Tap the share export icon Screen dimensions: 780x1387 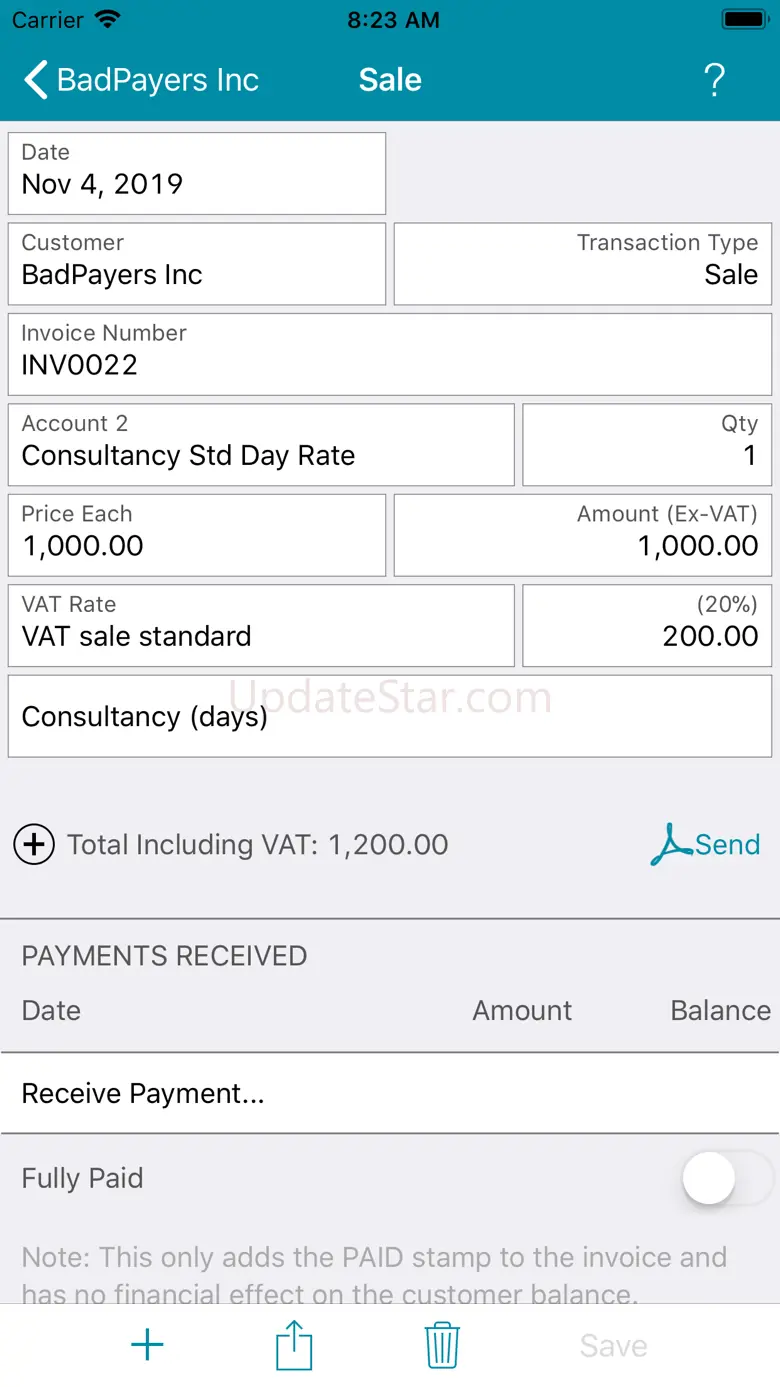(x=294, y=1345)
